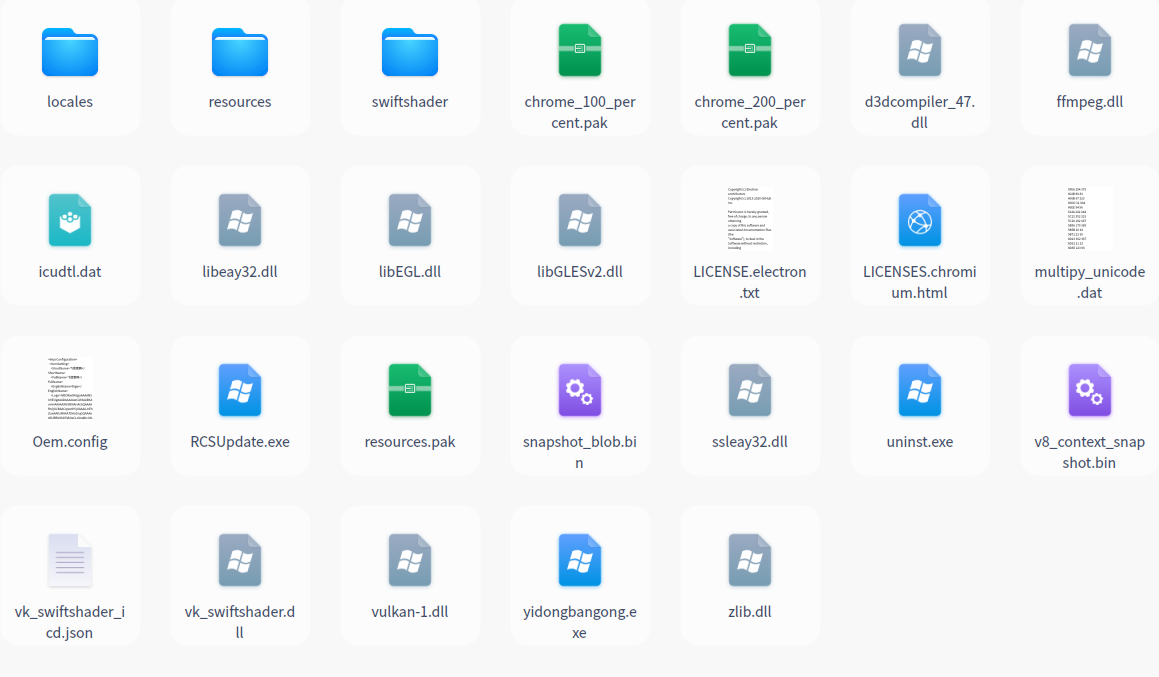The image size is (1159, 677).
Task: Select the Oem.config preview thumbnail
Action: (69, 389)
